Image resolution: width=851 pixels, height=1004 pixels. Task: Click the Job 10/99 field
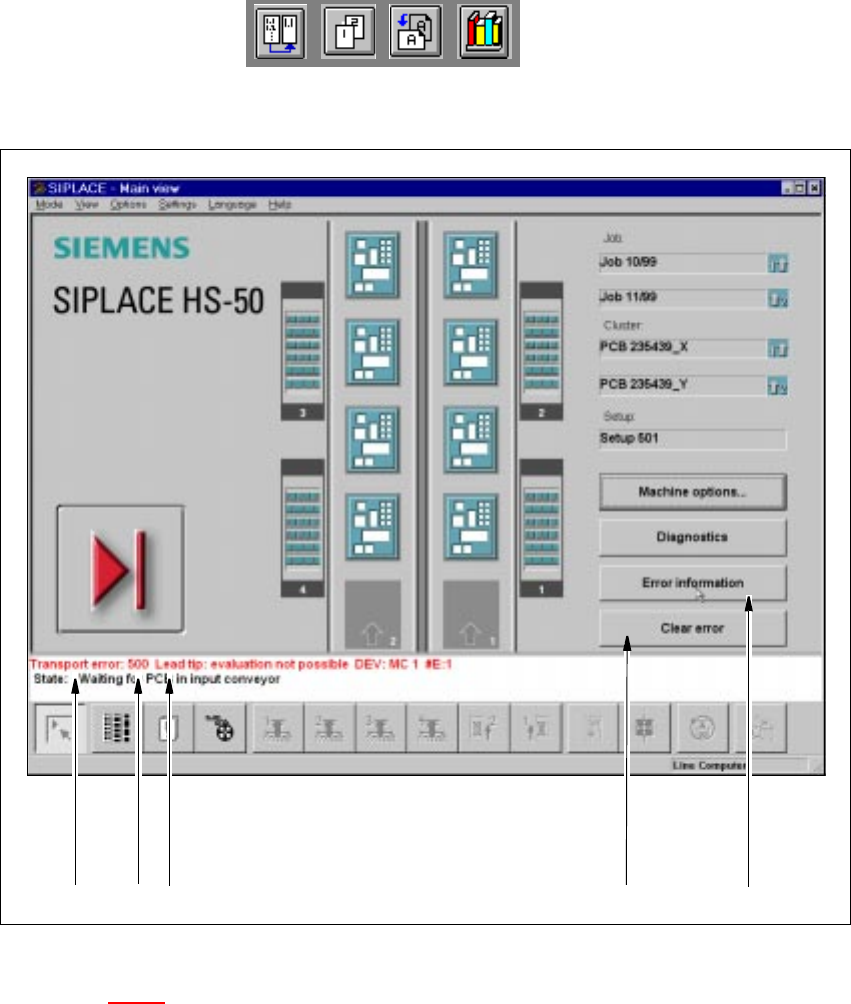point(682,263)
